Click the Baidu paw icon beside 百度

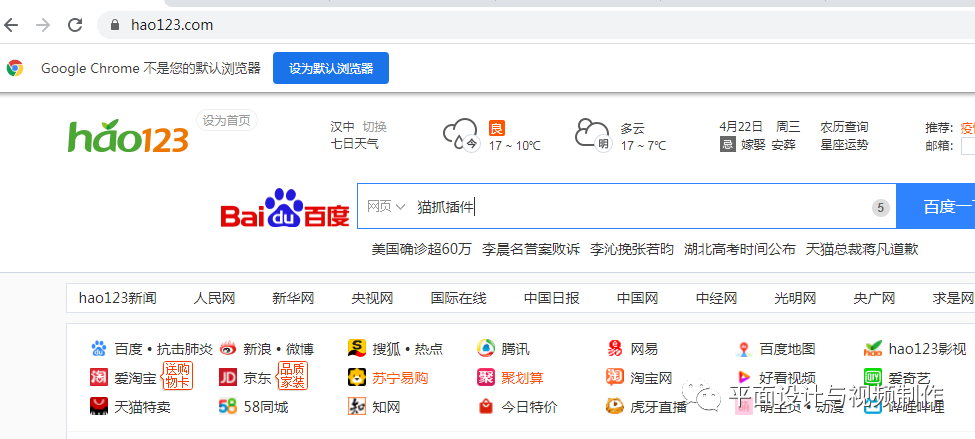coord(99,348)
